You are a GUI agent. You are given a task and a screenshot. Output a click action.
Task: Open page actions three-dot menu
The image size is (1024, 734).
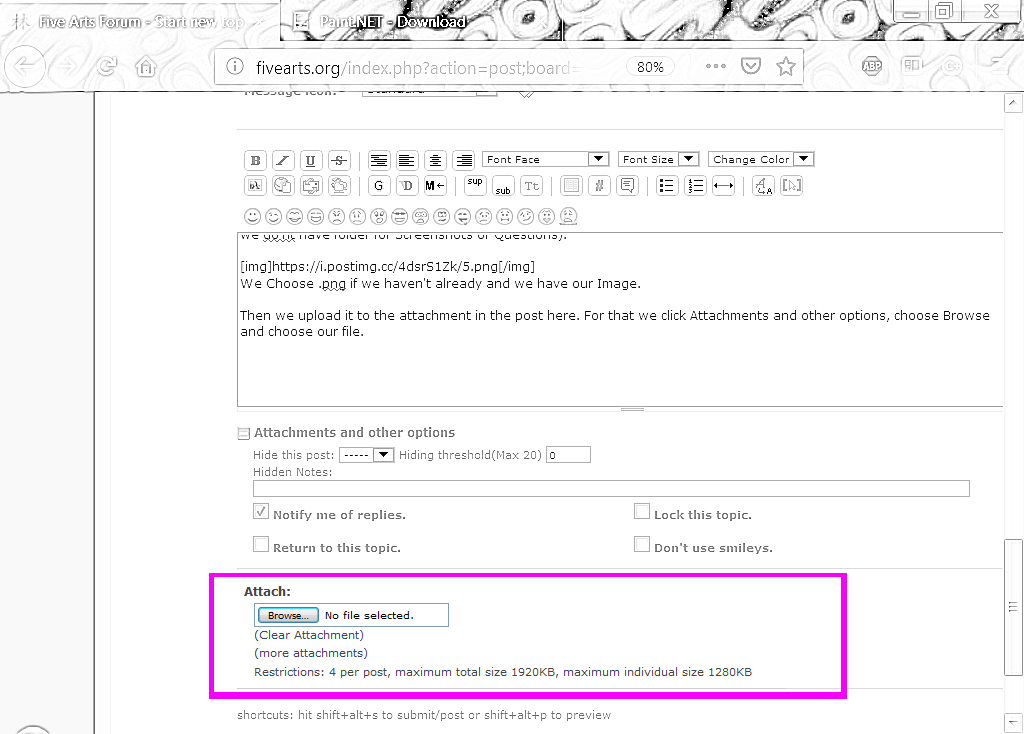[716, 66]
